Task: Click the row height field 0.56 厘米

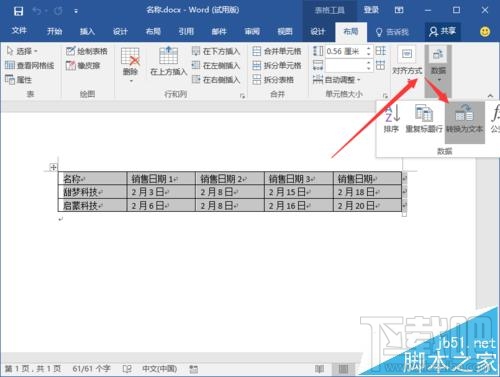Action: point(345,51)
